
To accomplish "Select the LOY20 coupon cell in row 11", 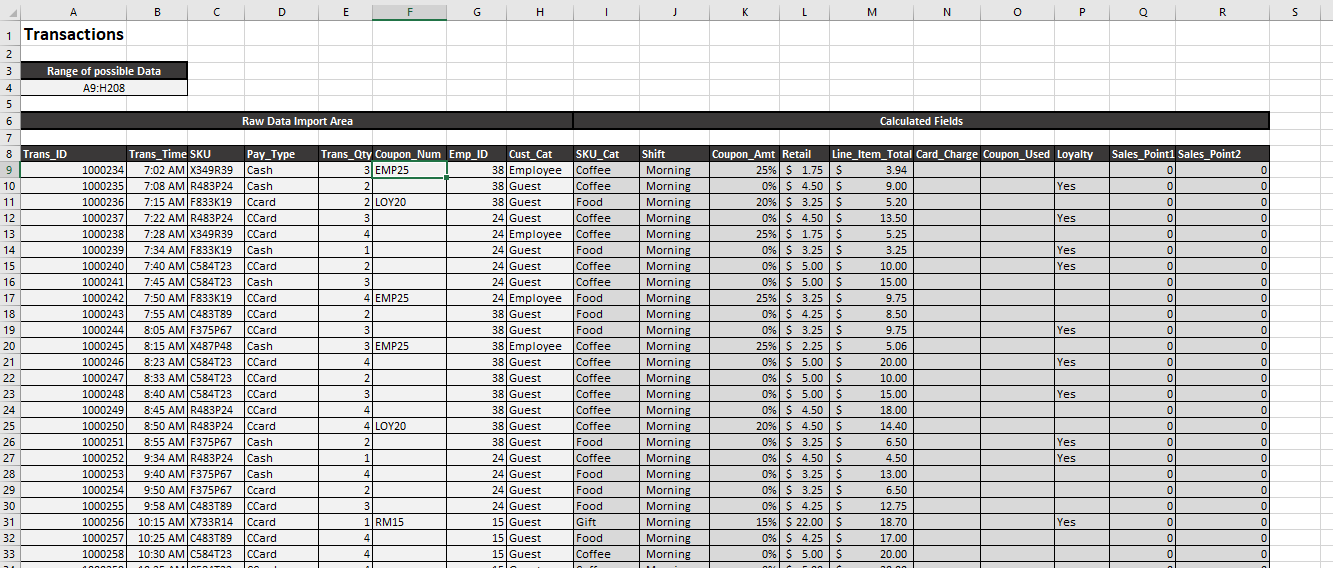I will click(x=409, y=202).
